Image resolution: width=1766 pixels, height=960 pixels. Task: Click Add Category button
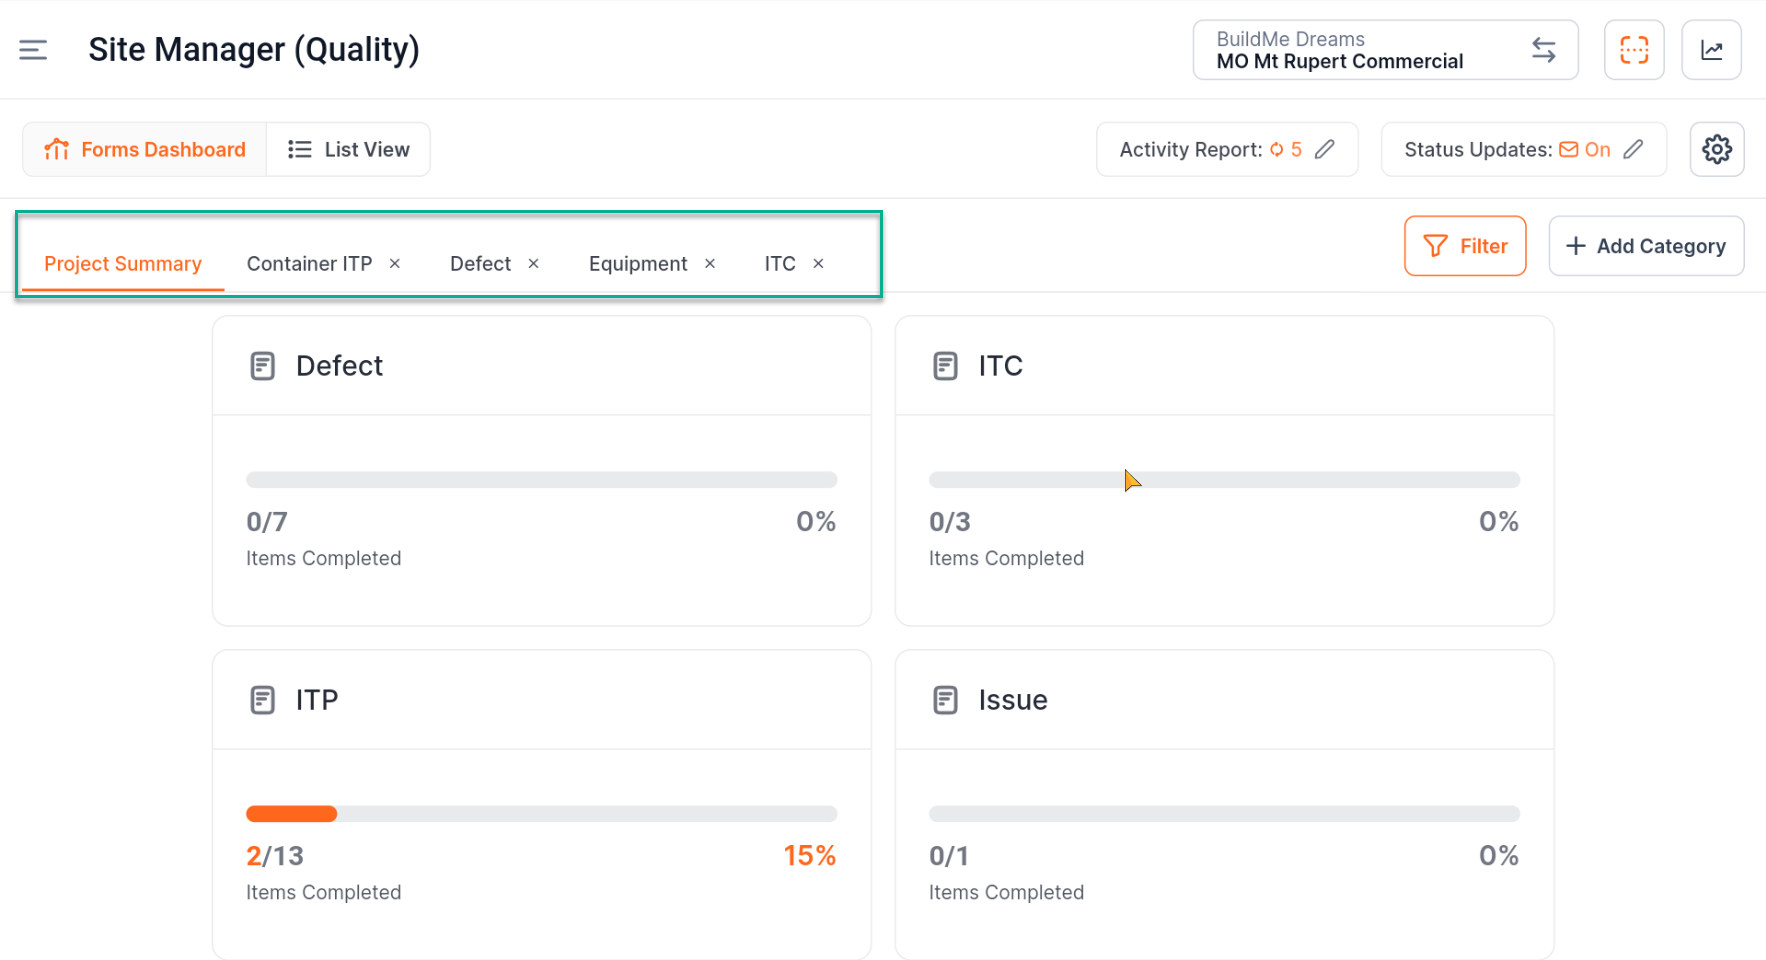(1646, 246)
